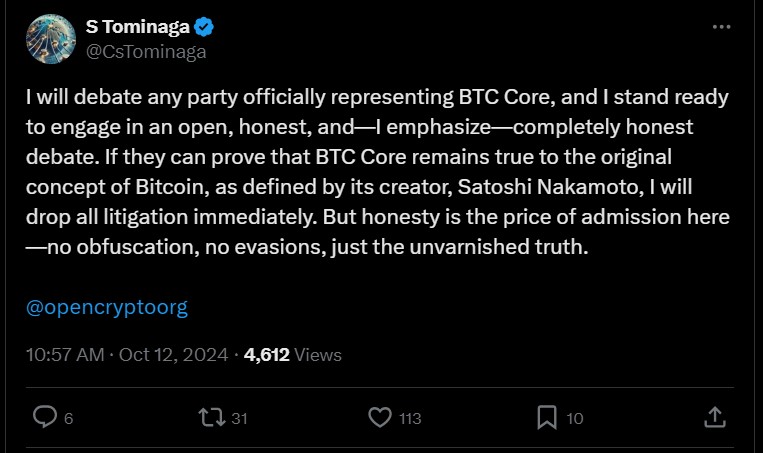Open the @CsTominaga handle link
Screen dimensions: 763x453
click(x=146, y=52)
